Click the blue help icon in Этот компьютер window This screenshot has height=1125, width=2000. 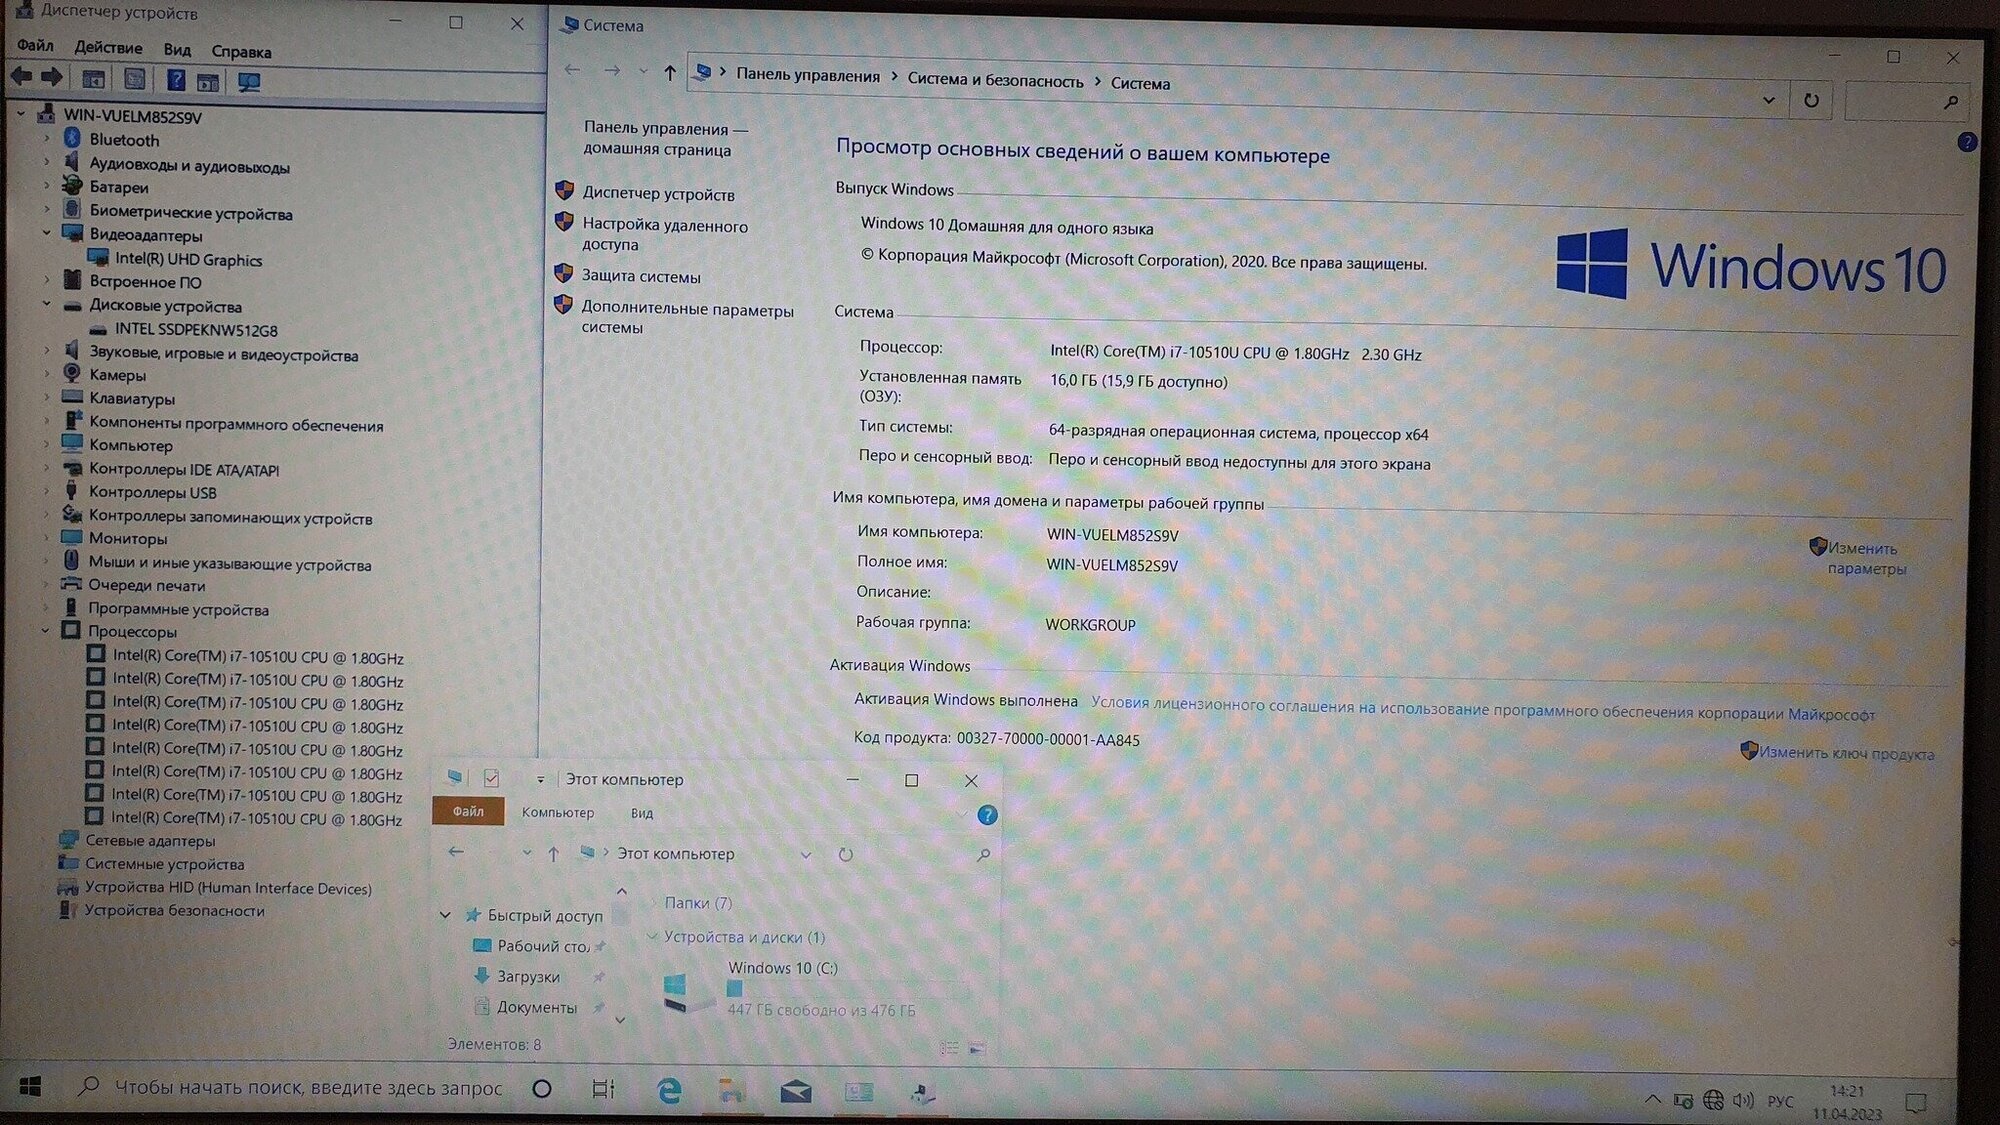(x=987, y=815)
